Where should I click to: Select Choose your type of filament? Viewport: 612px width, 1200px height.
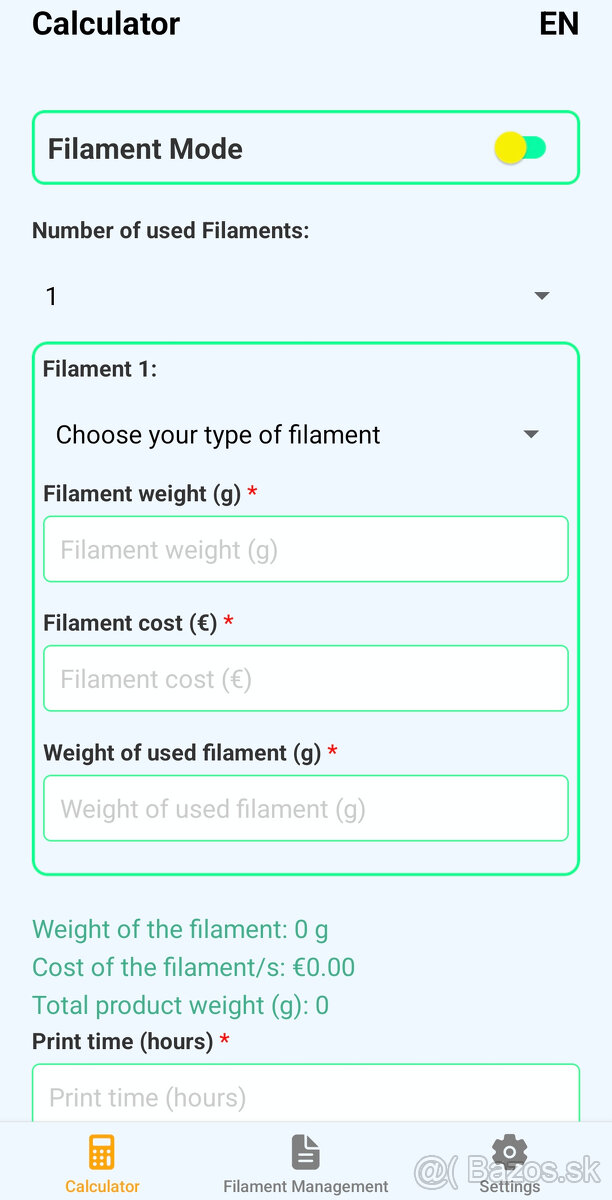[218, 435]
